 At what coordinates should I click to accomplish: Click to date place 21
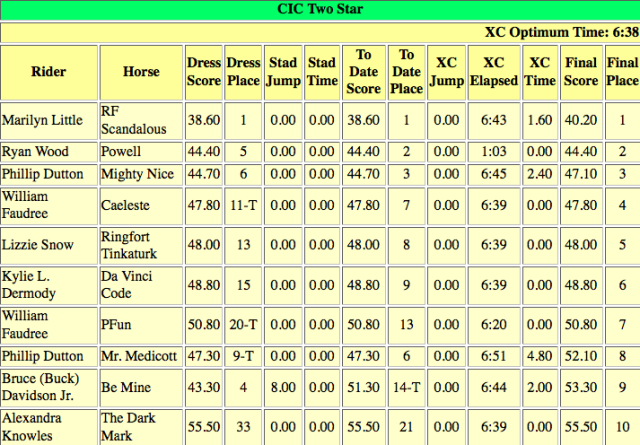(407, 427)
